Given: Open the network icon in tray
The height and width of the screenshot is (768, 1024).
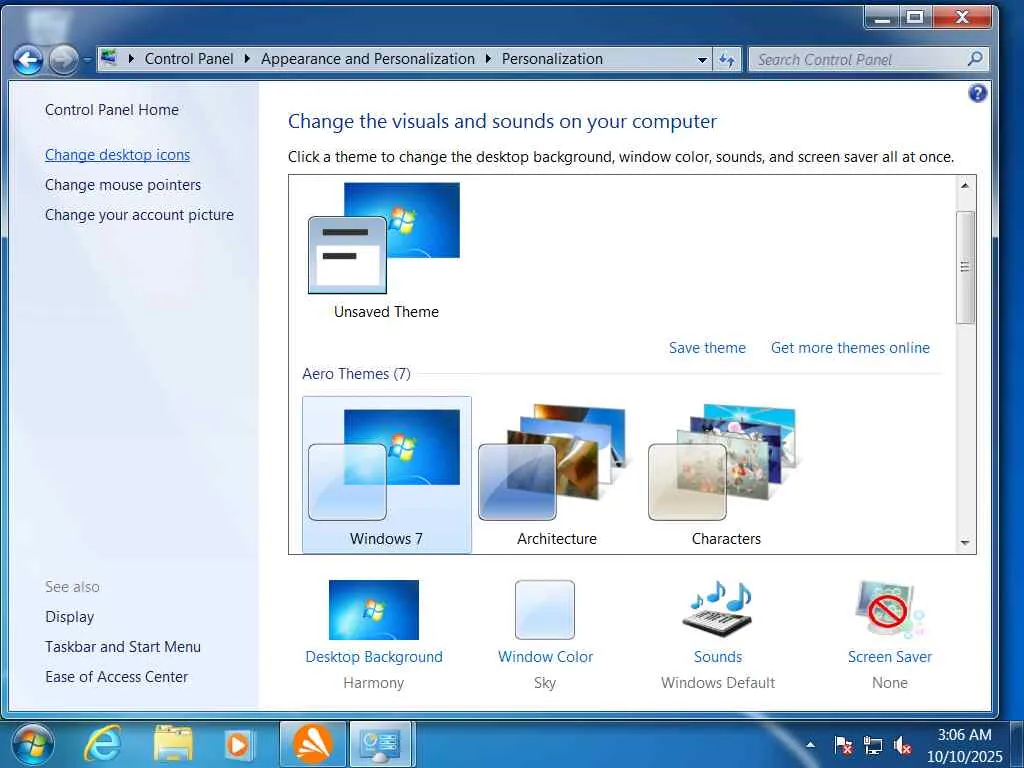Looking at the screenshot, I should 872,745.
